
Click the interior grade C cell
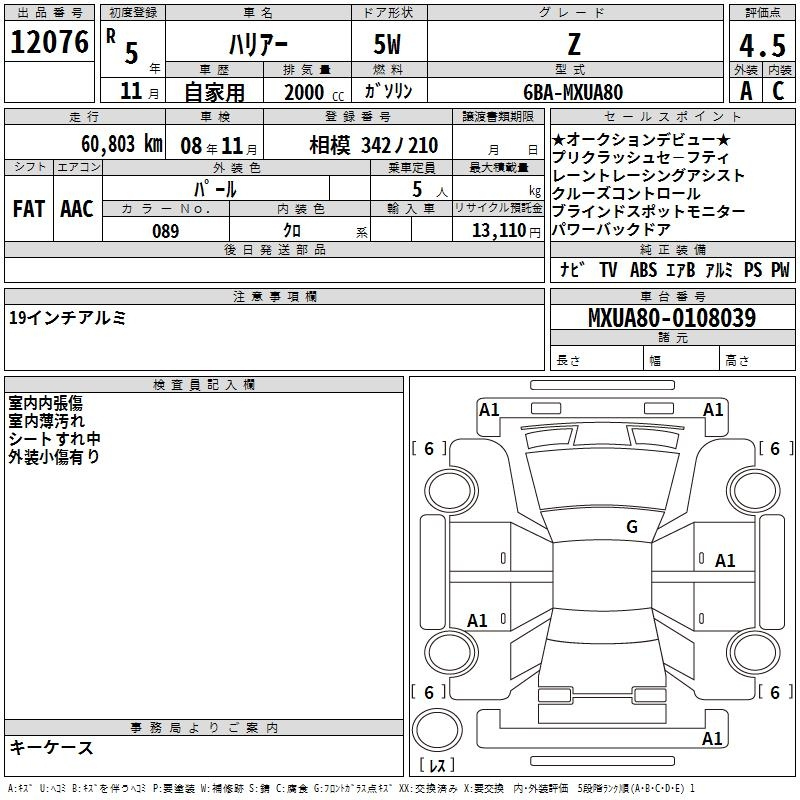click(778, 91)
